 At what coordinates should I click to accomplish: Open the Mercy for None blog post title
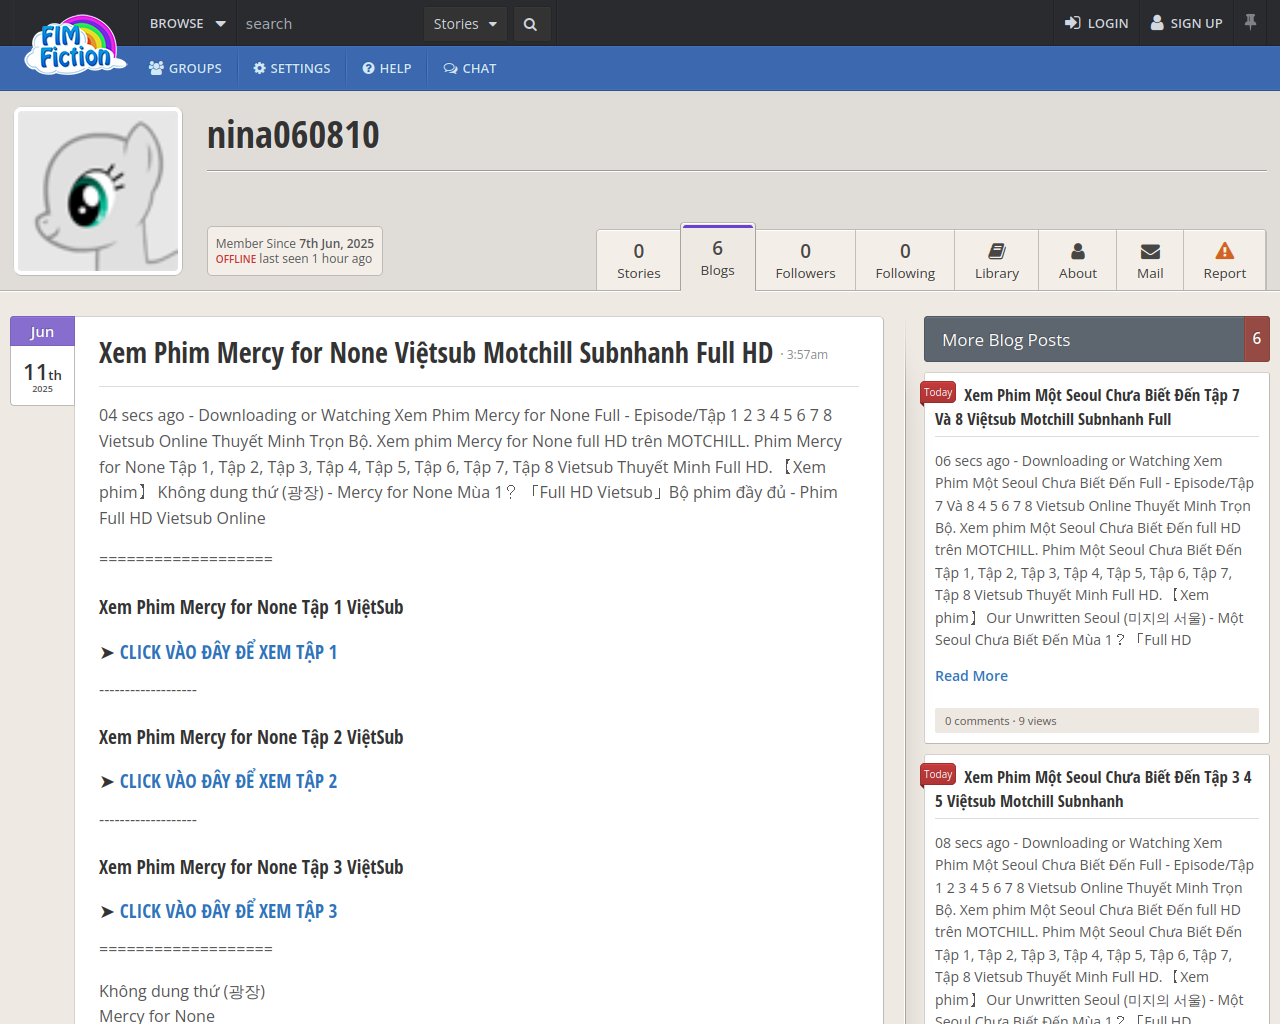(x=436, y=353)
